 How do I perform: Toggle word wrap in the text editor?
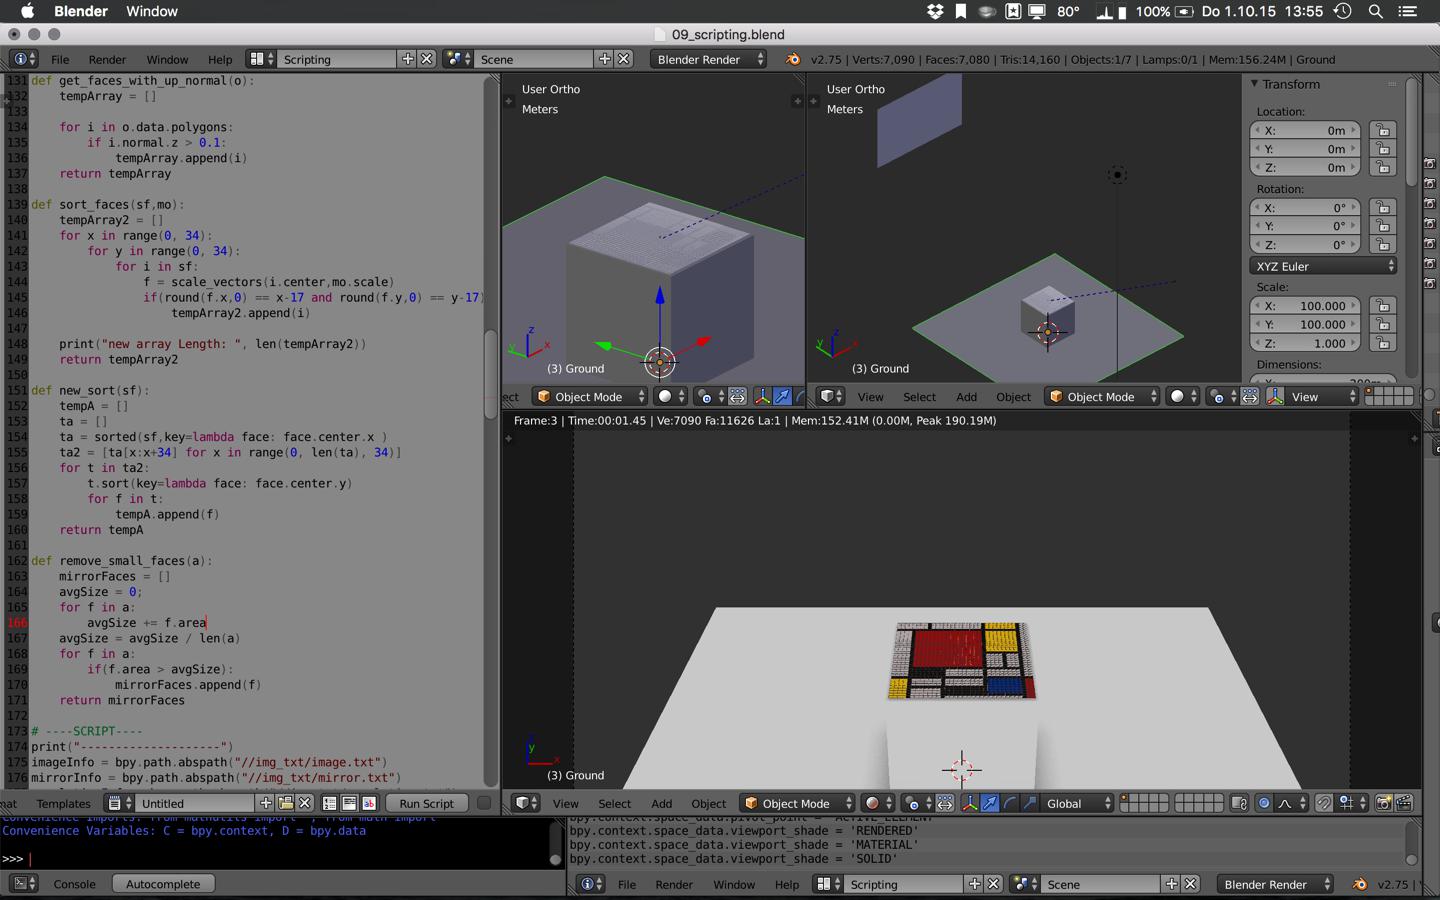tap(349, 803)
